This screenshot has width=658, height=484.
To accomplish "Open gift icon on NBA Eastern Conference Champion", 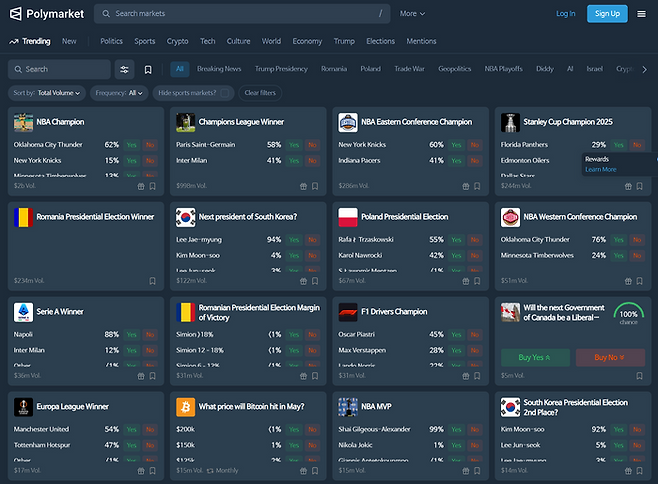I will click(x=466, y=186).
